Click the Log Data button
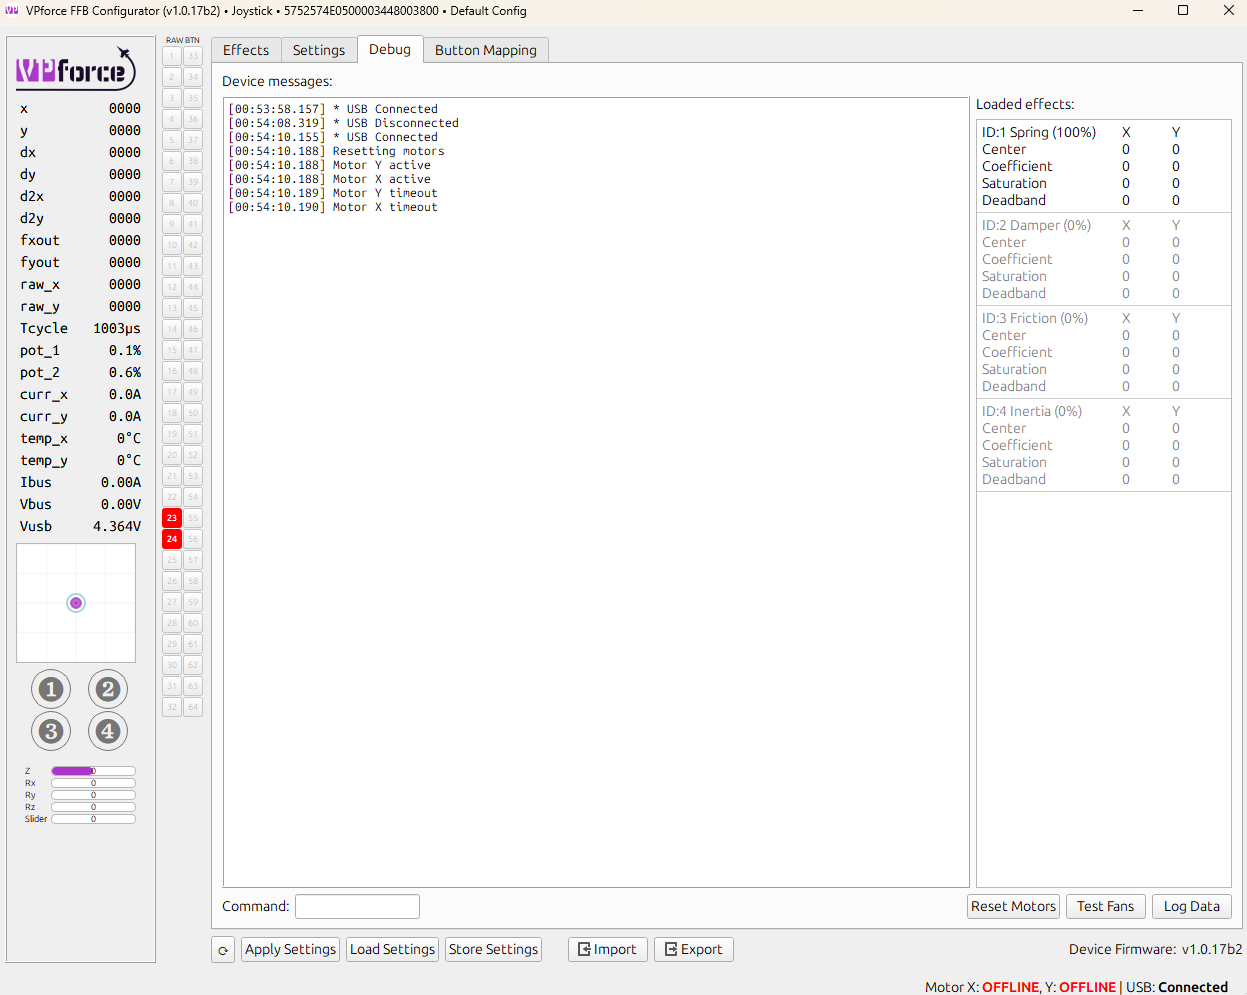The height and width of the screenshot is (995, 1247). tap(1192, 906)
